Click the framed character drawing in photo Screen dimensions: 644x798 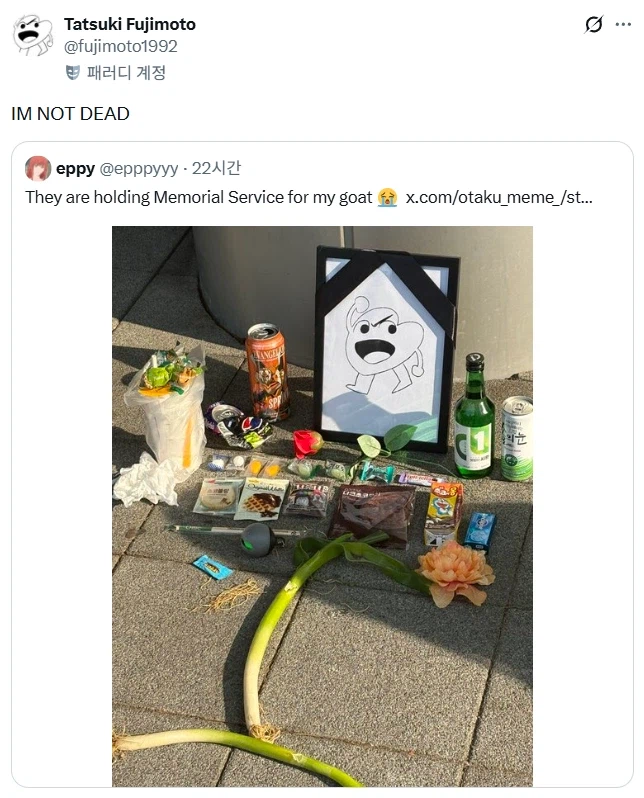[387, 350]
